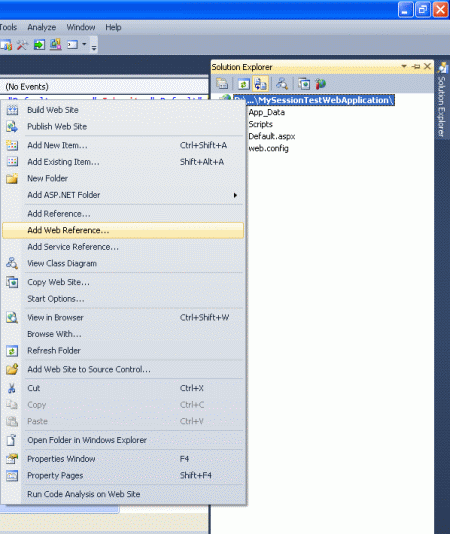Image resolution: width=450 pixels, height=534 pixels.
Task: Click the Cut scissors icon
Action: pos(12,388)
